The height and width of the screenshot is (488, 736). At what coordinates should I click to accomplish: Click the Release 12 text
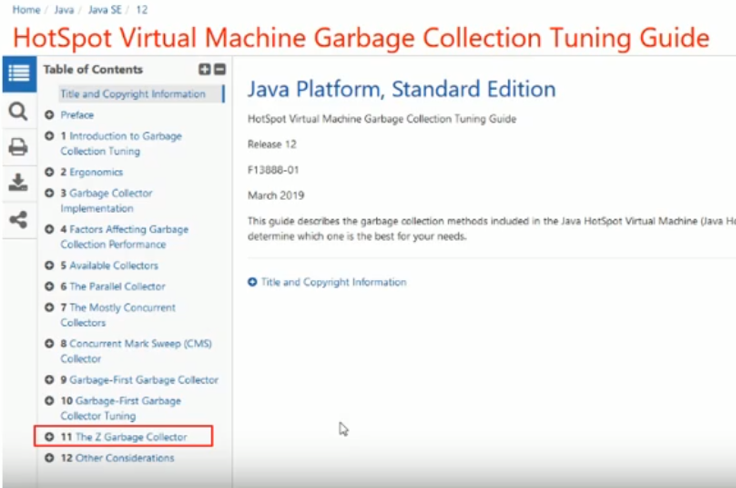(x=272, y=145)
